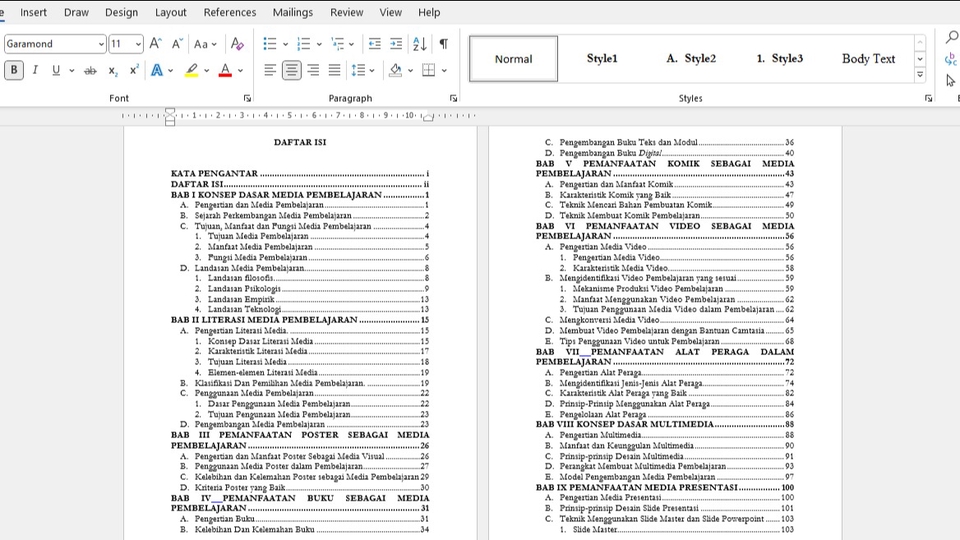
Task: Toggle Strikethrough formatting
Action: [x=90, y=70]
